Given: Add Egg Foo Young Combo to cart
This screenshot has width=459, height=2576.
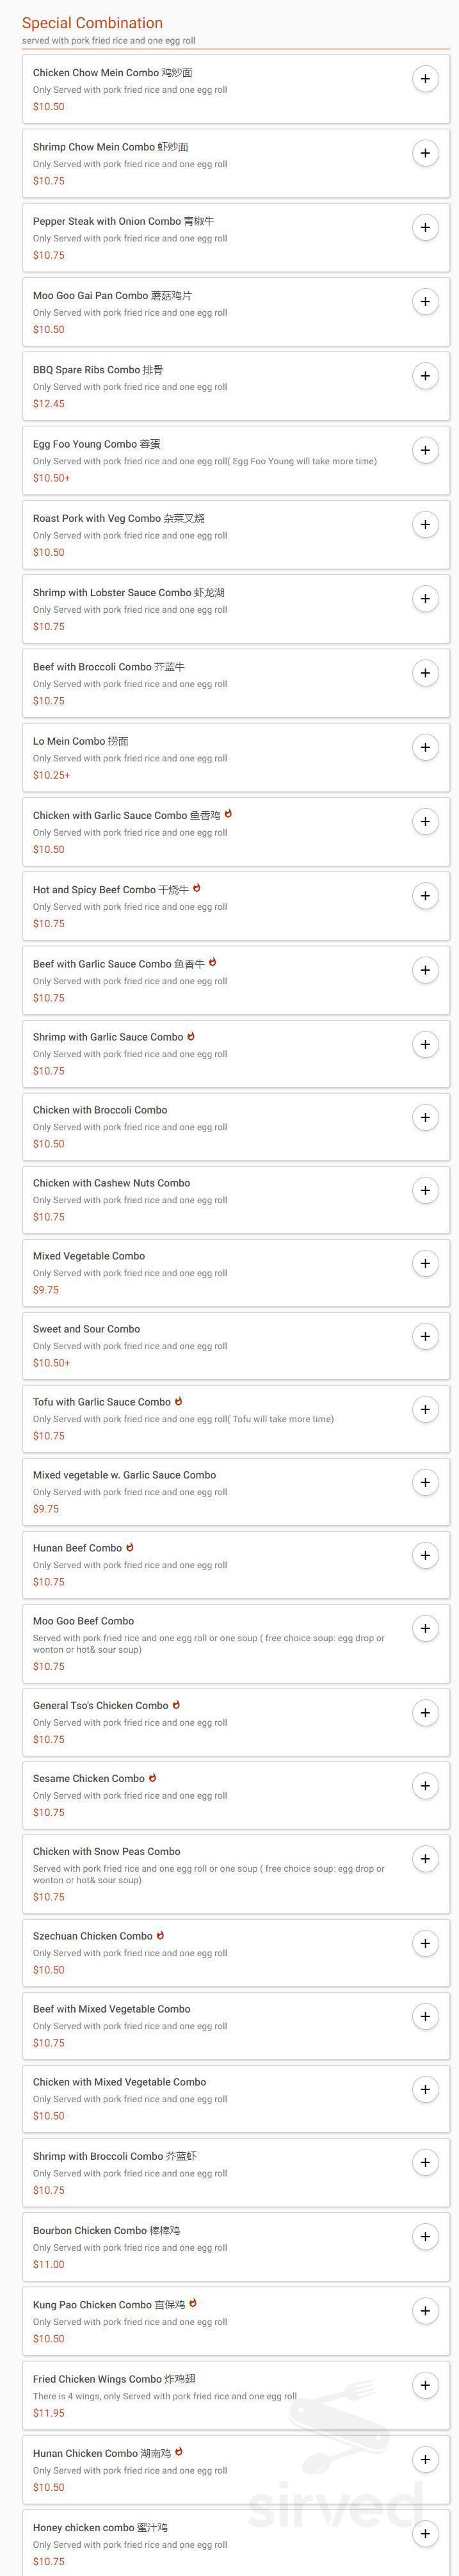Looking at the screenshot, I should pyautogui.click(x=425, y=450).
